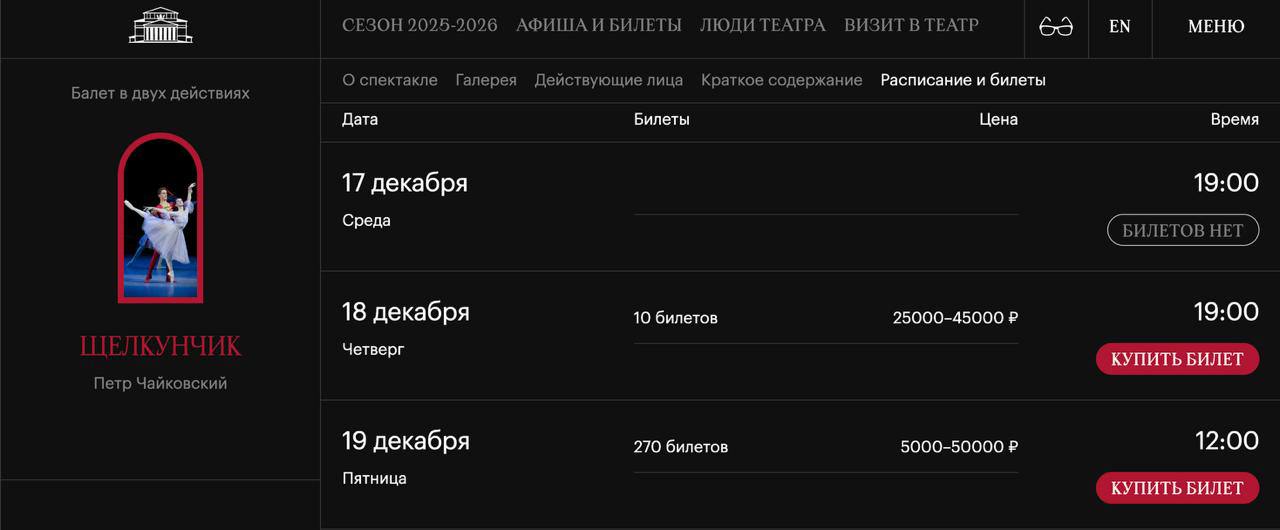Select the Действующие лица tab
1280x530 pixels.
tap(608, 80)
